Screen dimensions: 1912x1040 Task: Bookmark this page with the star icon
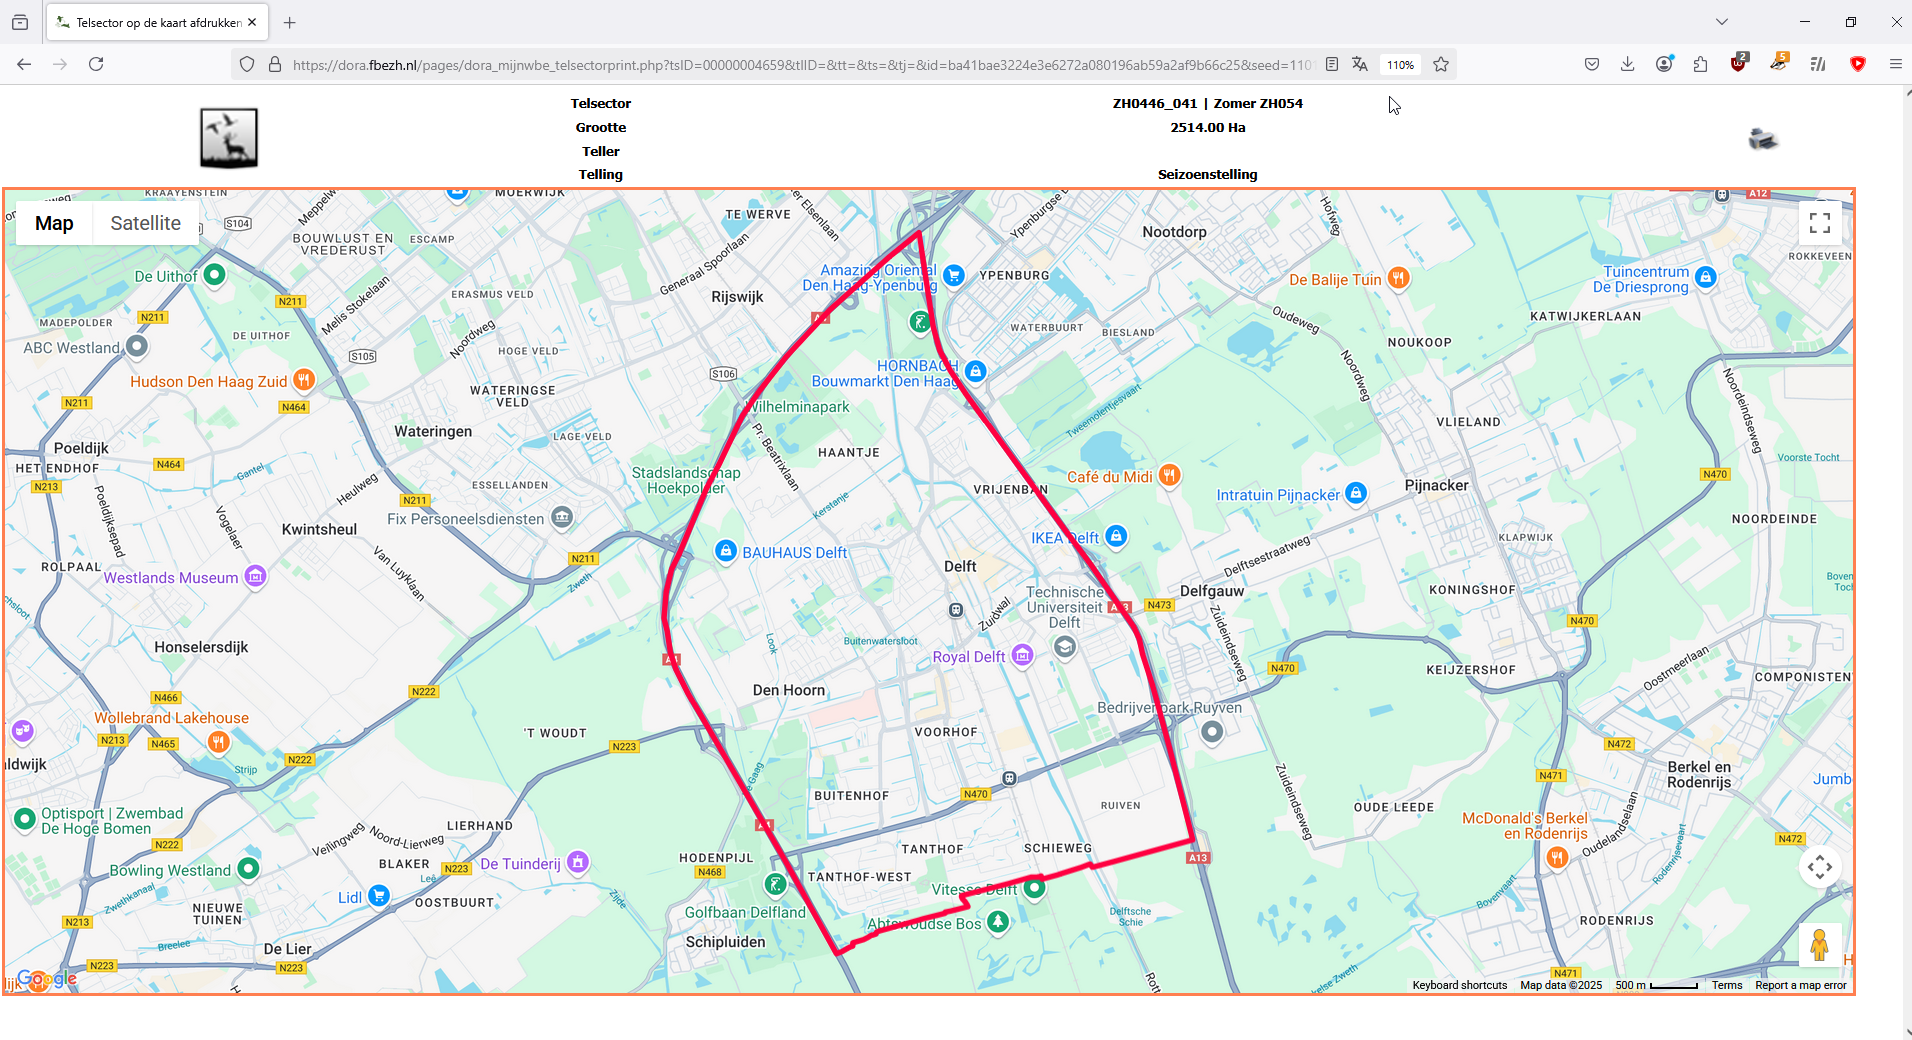1441,64
